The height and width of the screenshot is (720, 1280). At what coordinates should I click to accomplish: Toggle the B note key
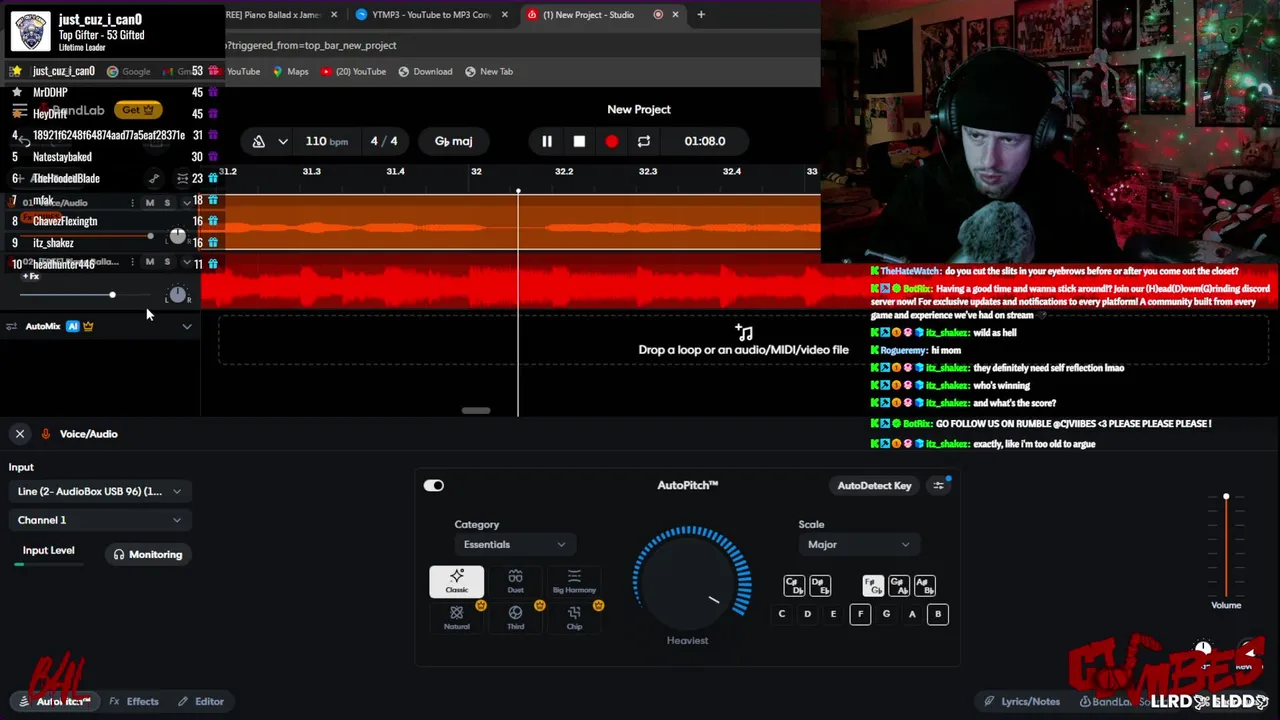pos(938,614)
